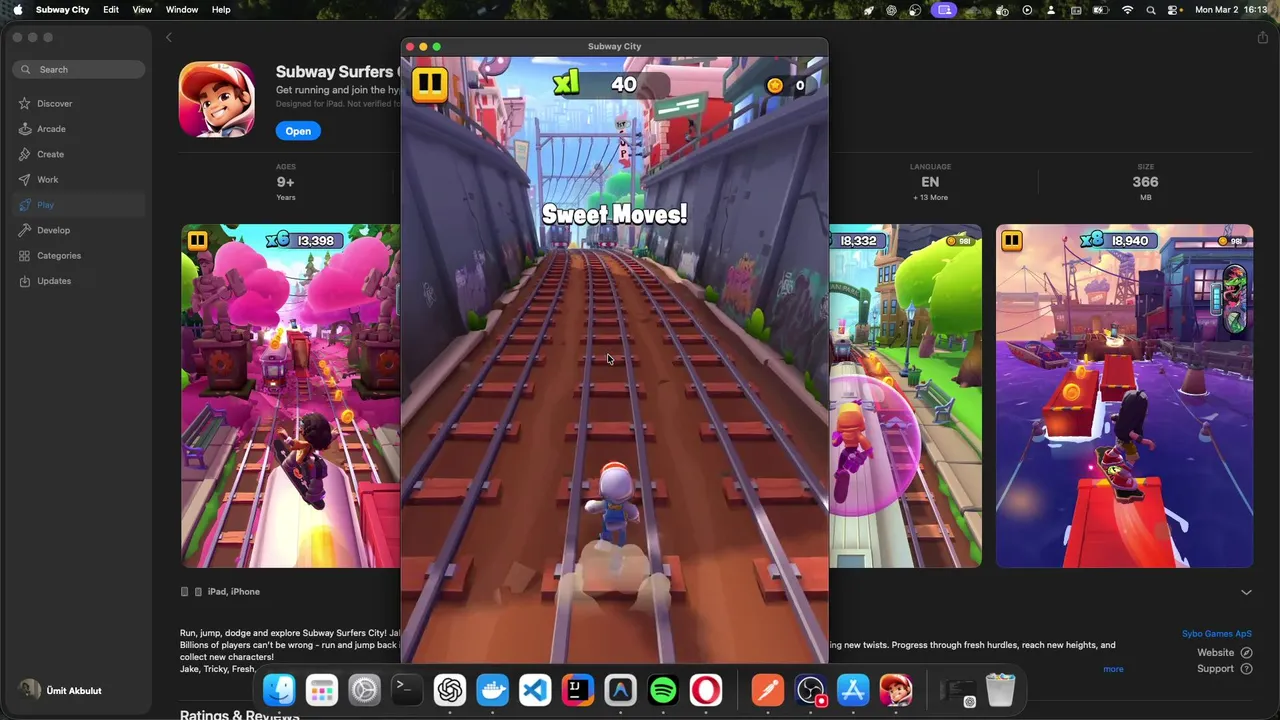Open the Edit menu
This screenshot has height=720, width=1280.
pyautogui.click(x=111, y=10)
